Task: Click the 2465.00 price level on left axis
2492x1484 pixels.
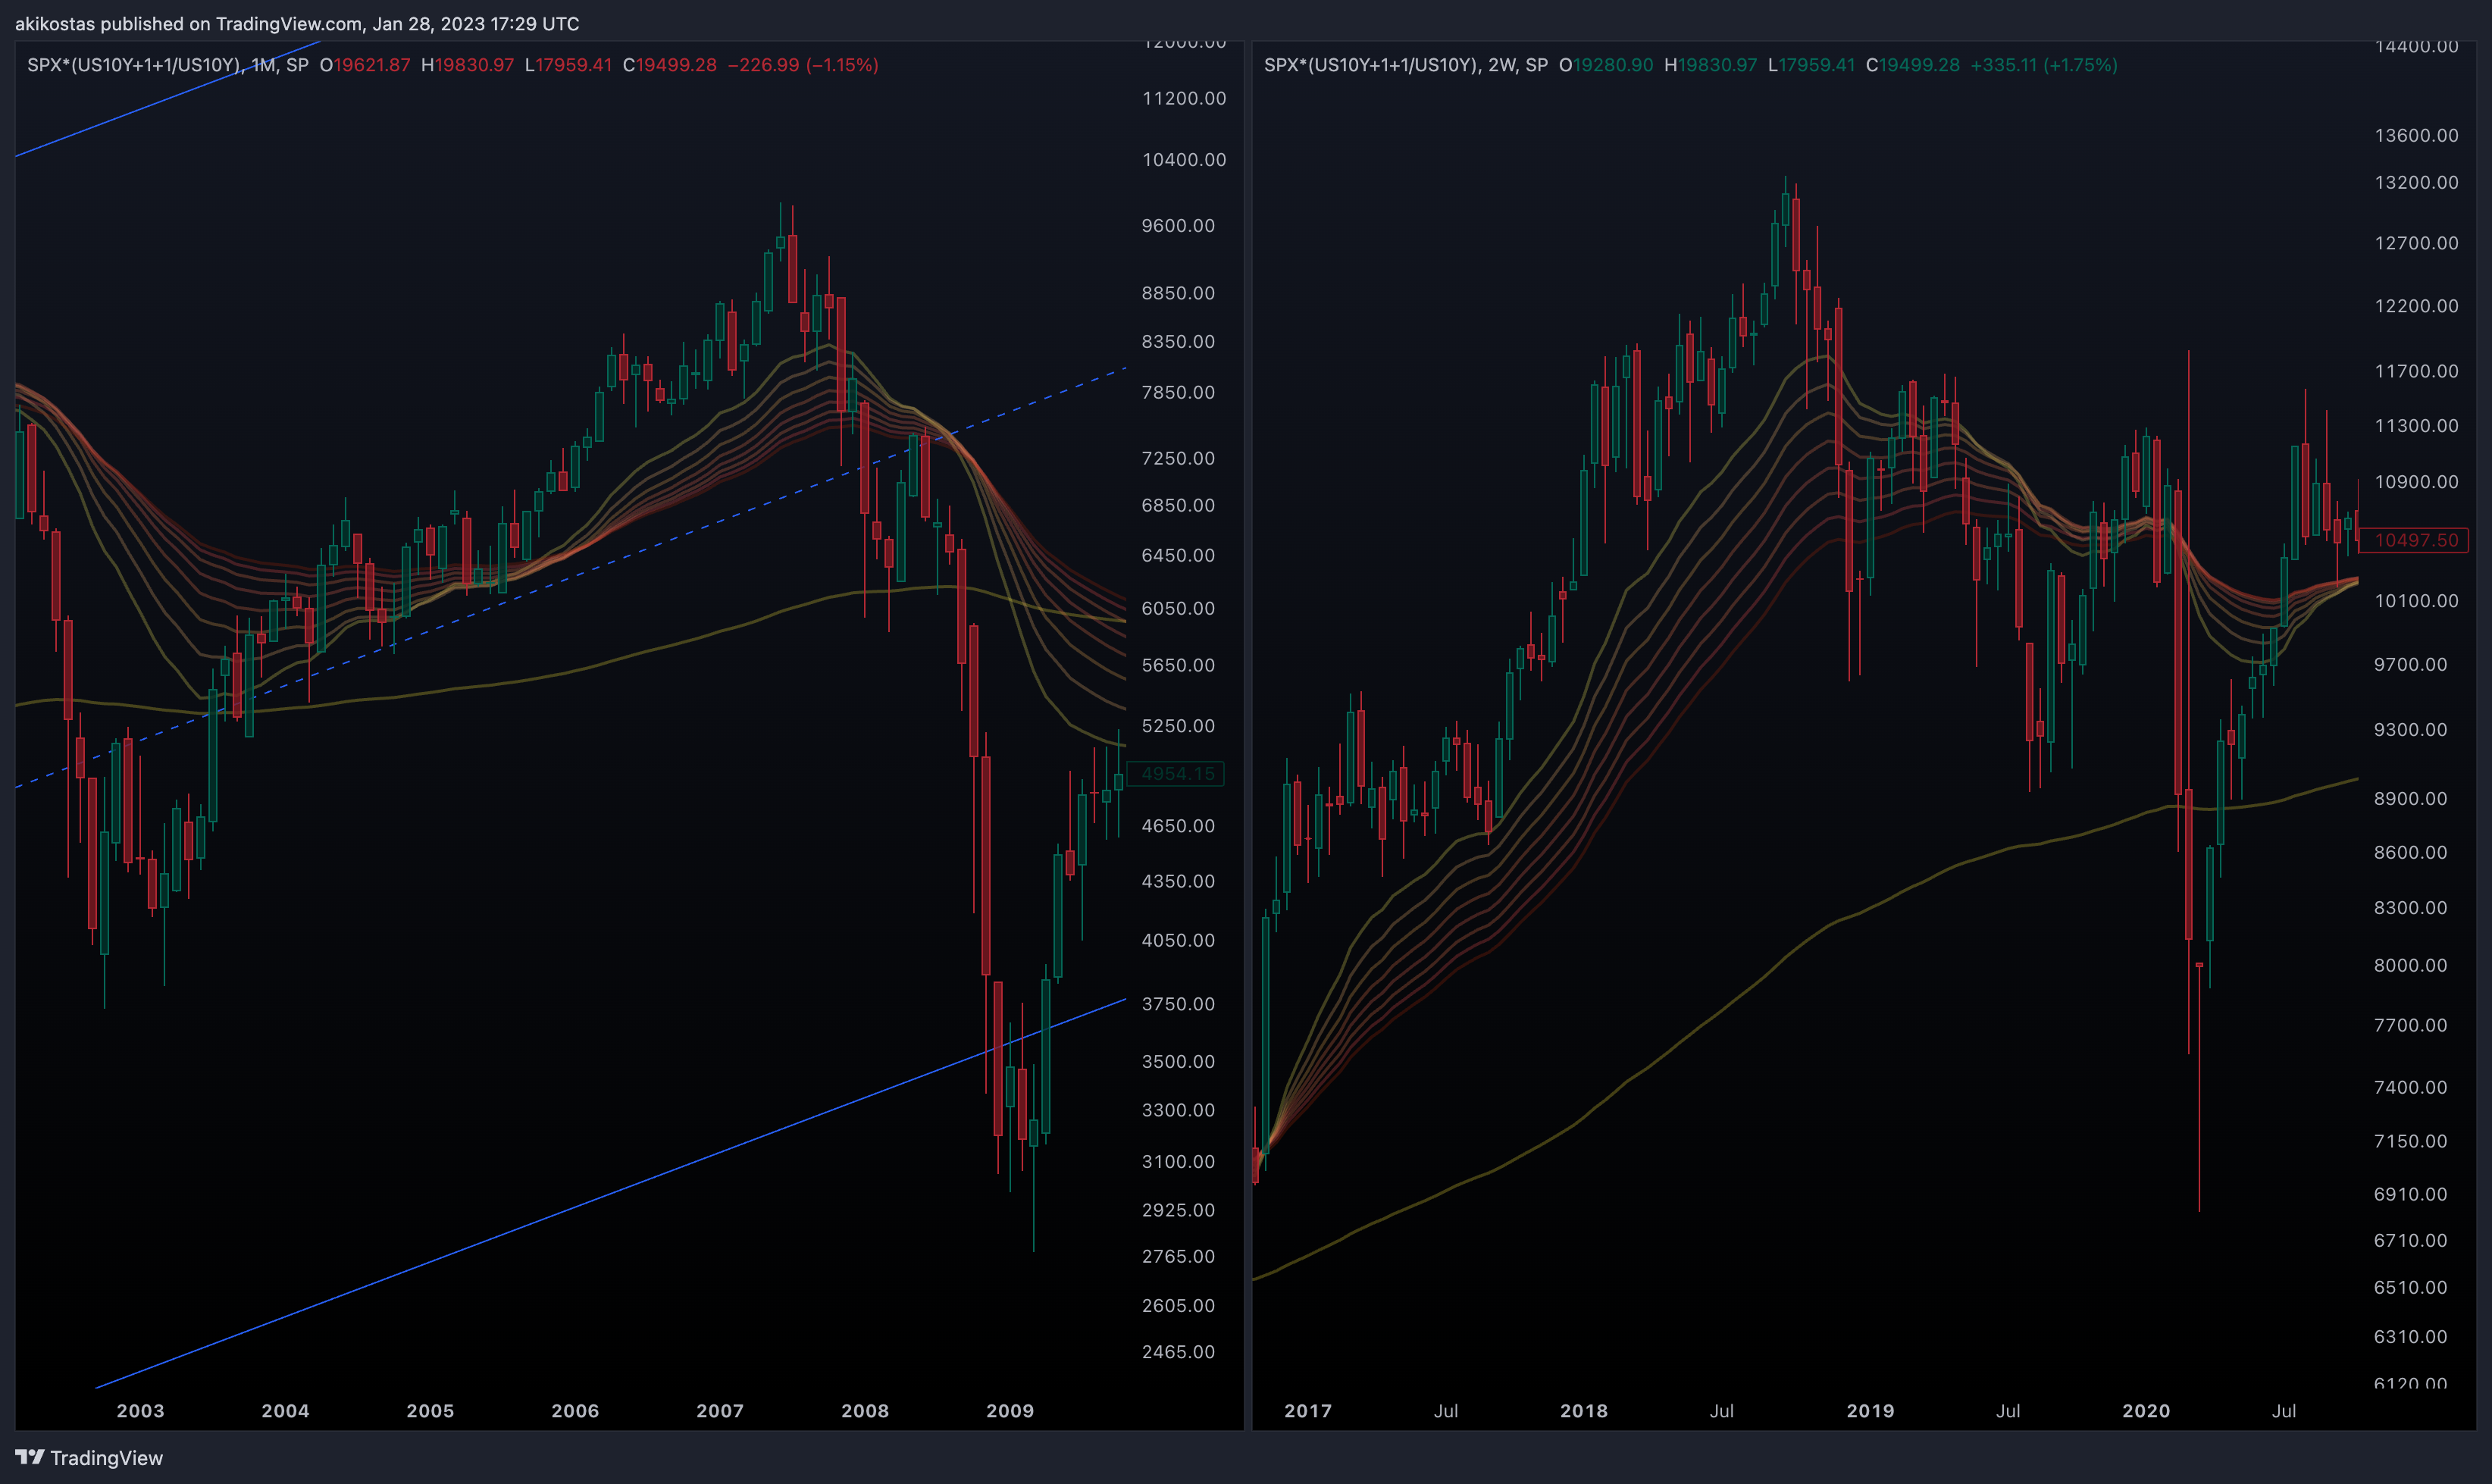Action: click(x=1178, y=1352)
